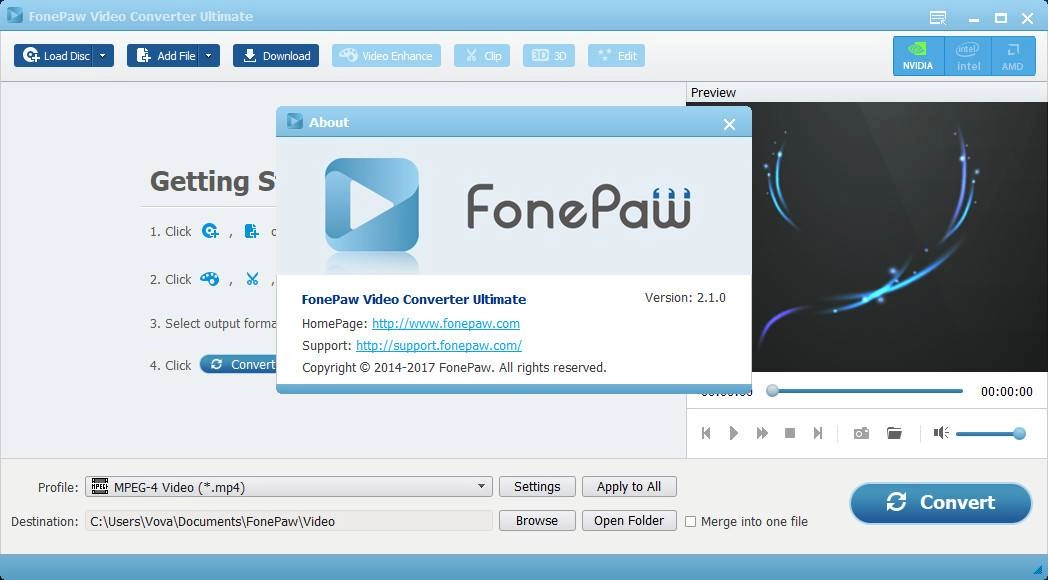Browse for destination folder
1048x580 pixels.
[537, 521]
